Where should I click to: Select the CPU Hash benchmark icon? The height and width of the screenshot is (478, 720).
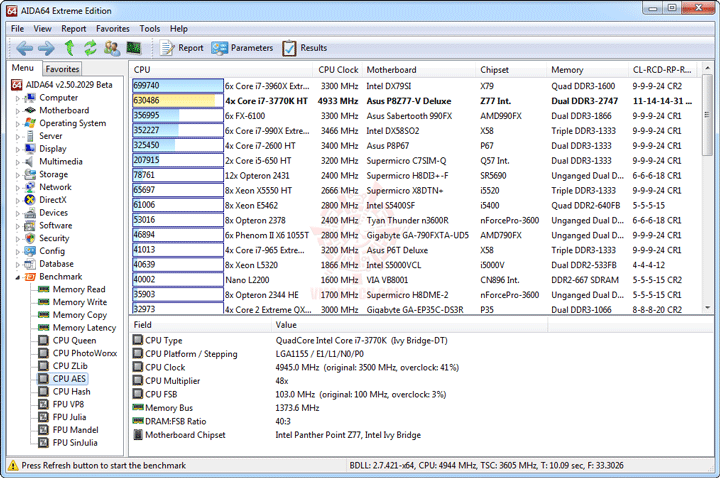click(44, 392)
